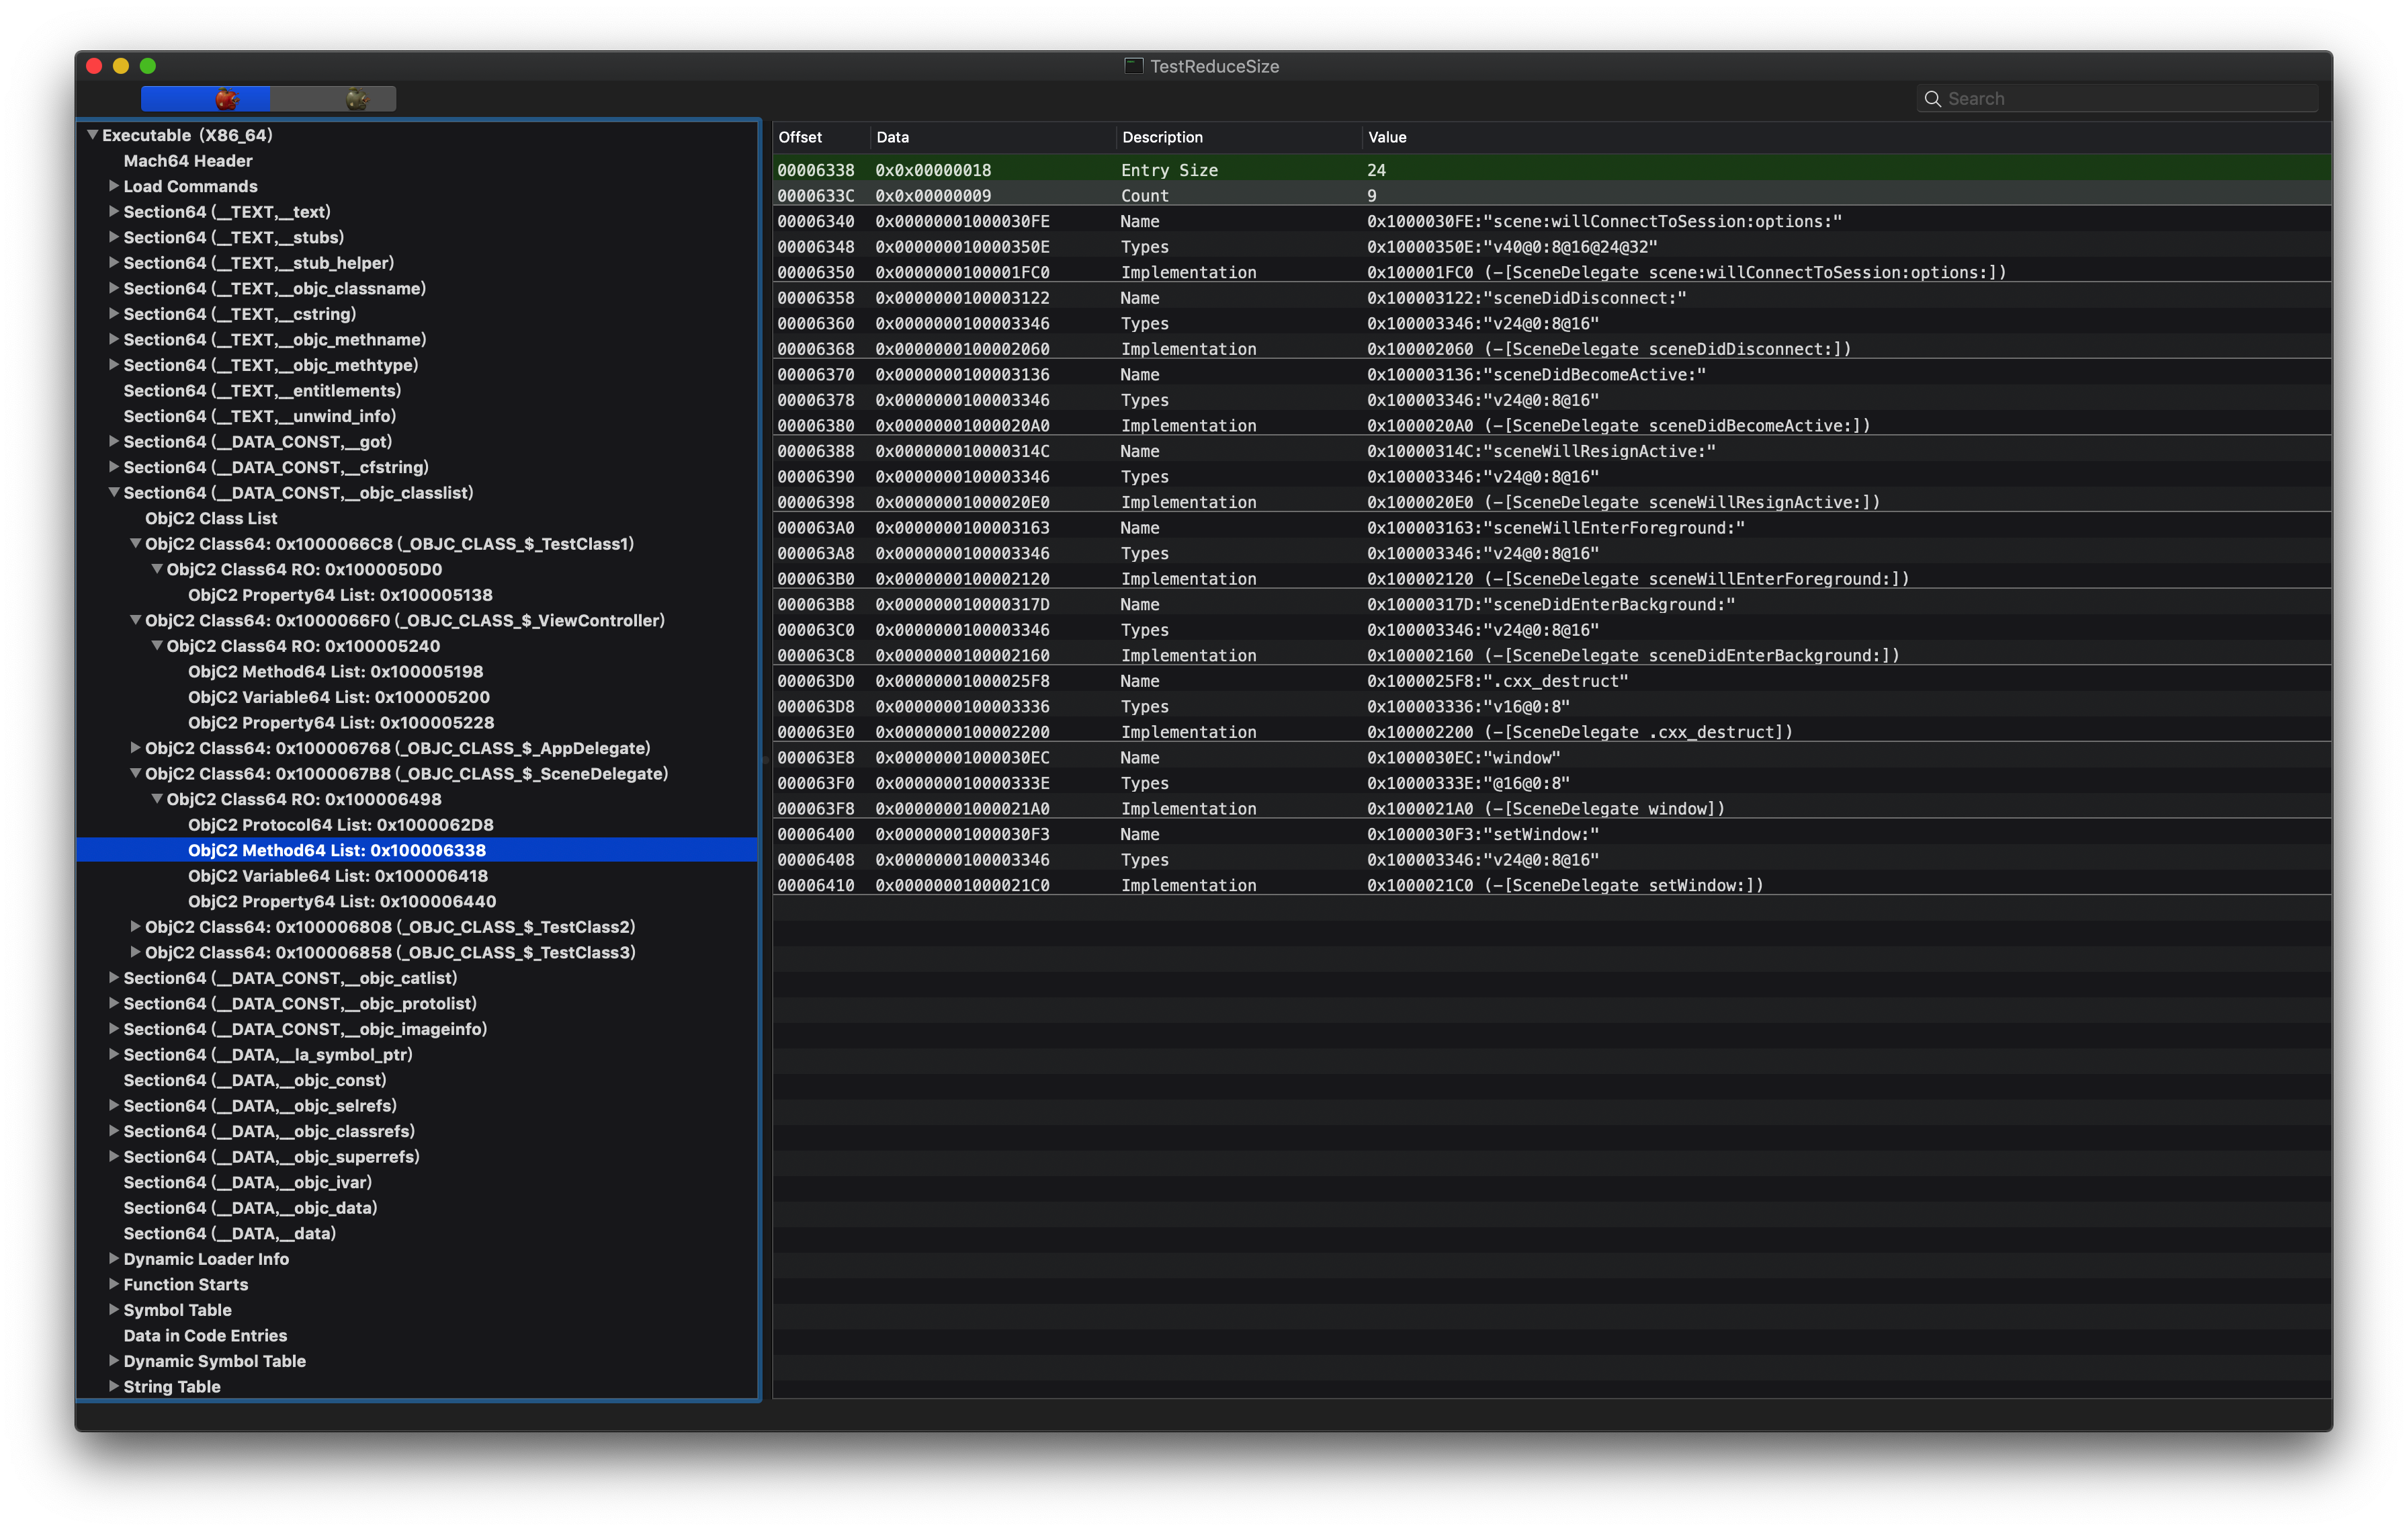Screen dimensions: 2408x1531
Task: Expand the Load Commands node
Action: pyautogui.click(x=113, y=186)
